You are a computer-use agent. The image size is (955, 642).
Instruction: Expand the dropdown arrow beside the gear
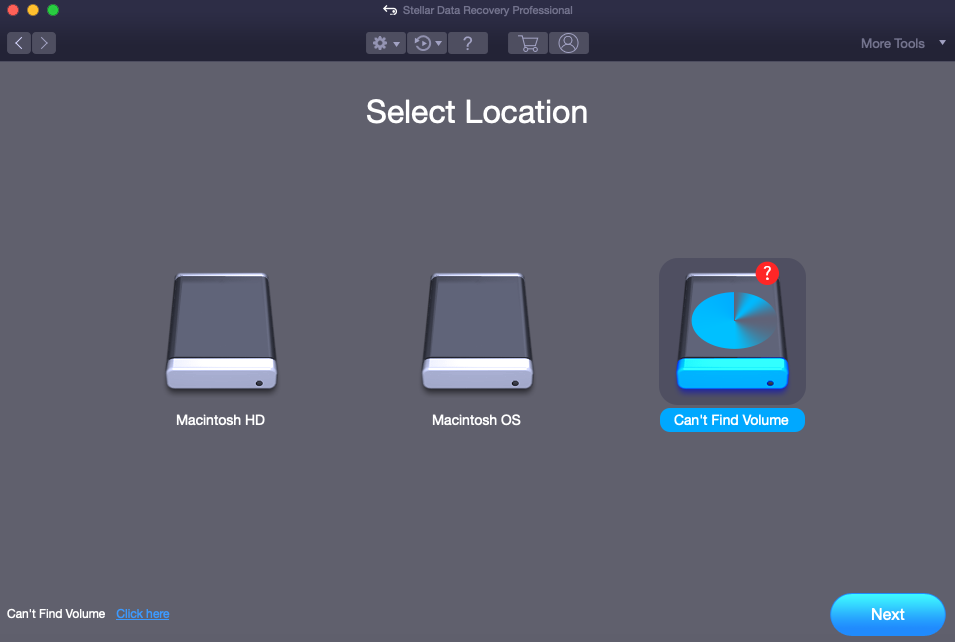point(396,44)
